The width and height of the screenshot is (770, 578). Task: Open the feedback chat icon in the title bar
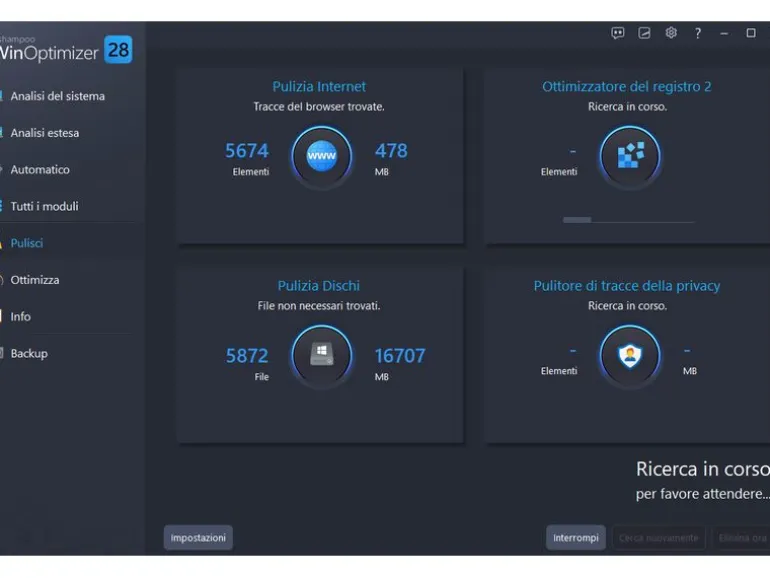tap(618, 33)
